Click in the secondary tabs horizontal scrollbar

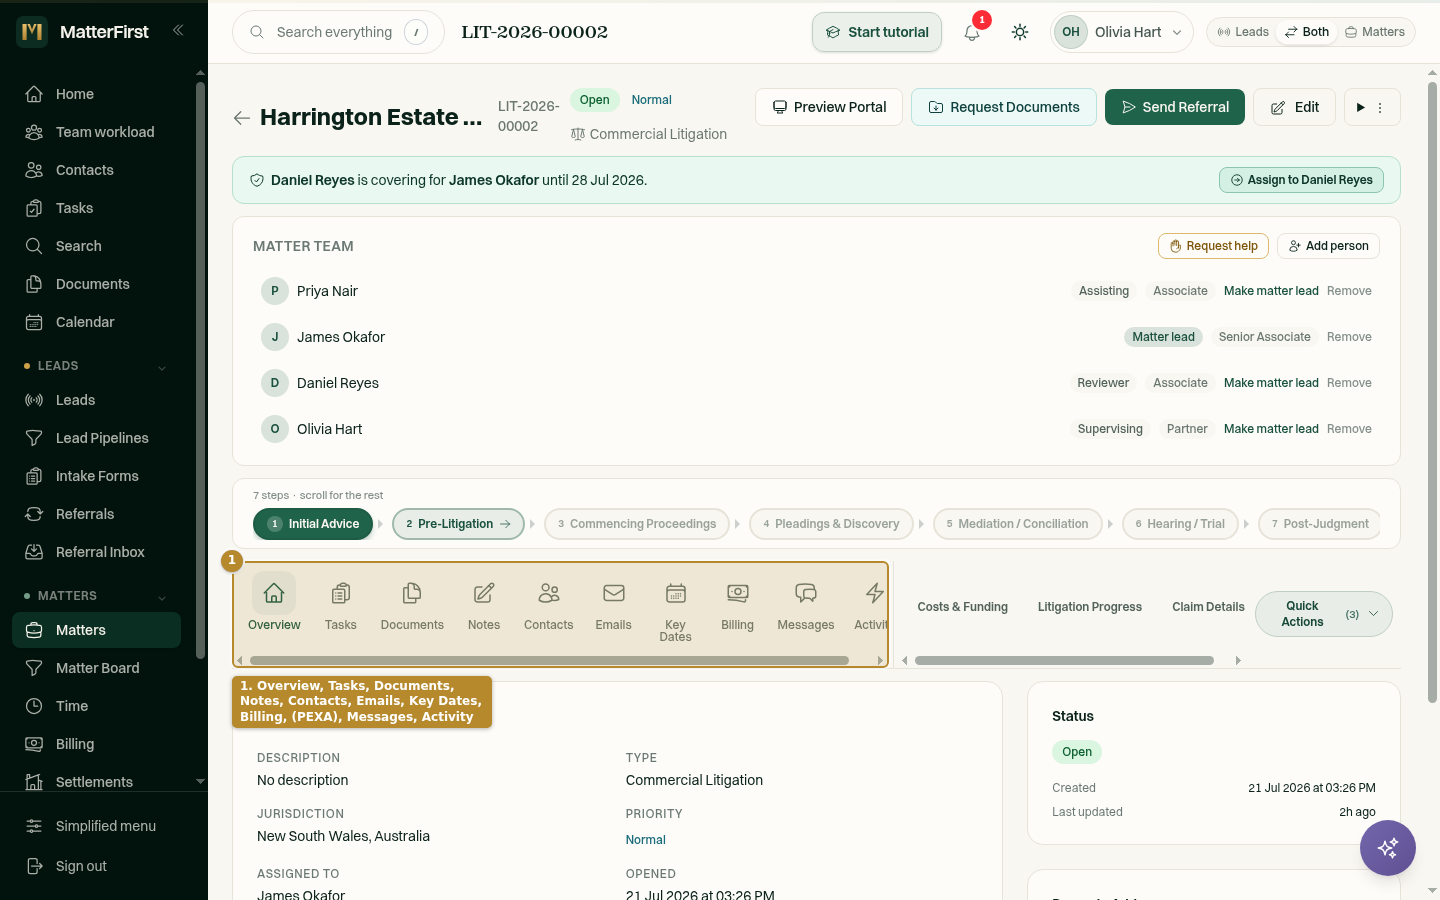pos(1064,660)
